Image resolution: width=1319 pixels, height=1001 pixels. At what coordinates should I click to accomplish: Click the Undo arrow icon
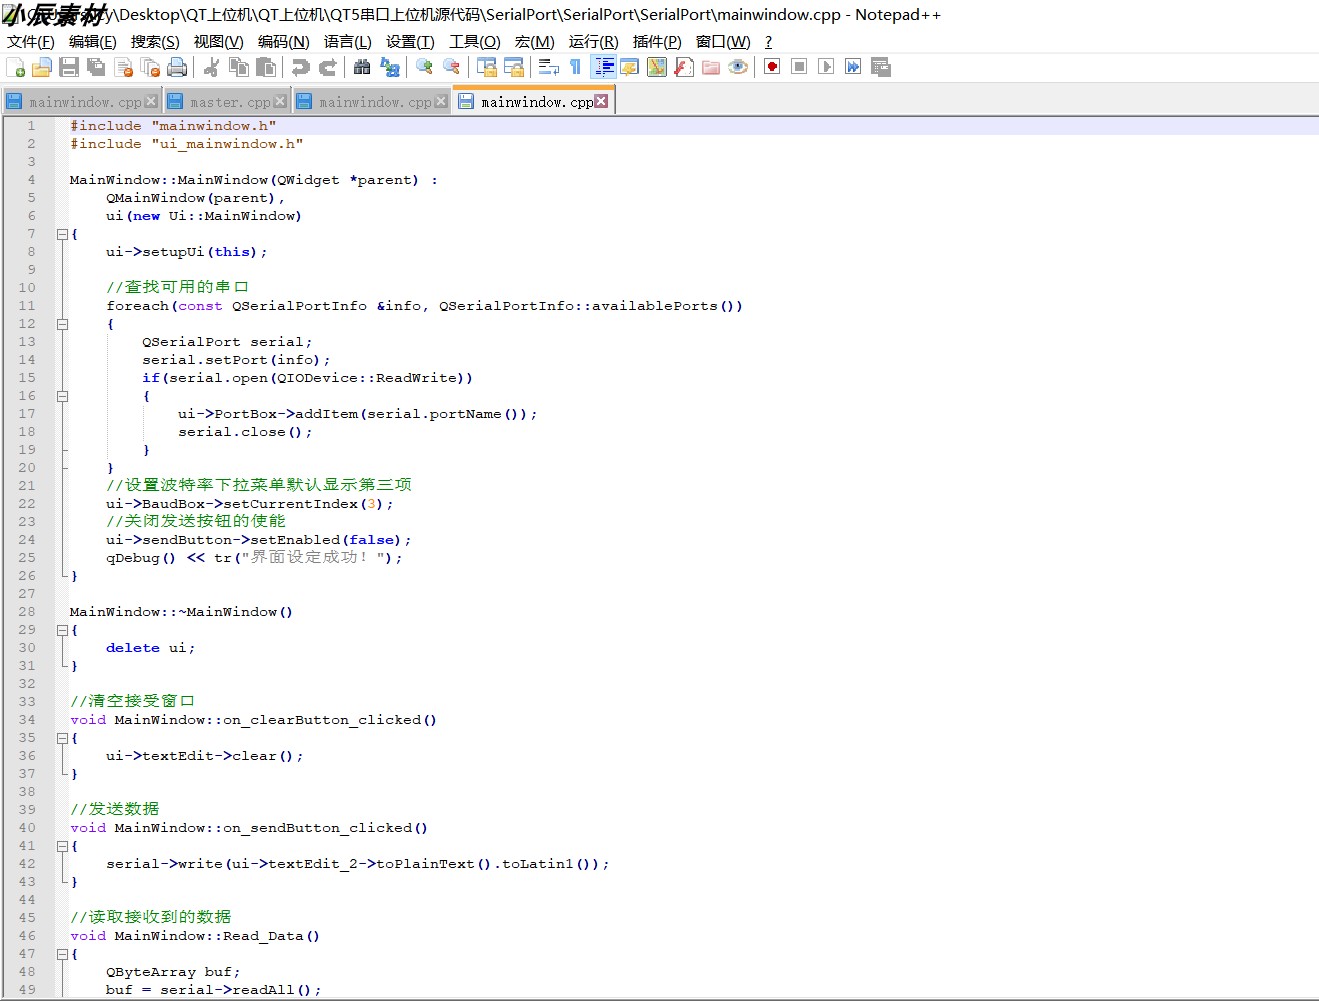click(300, 67)
